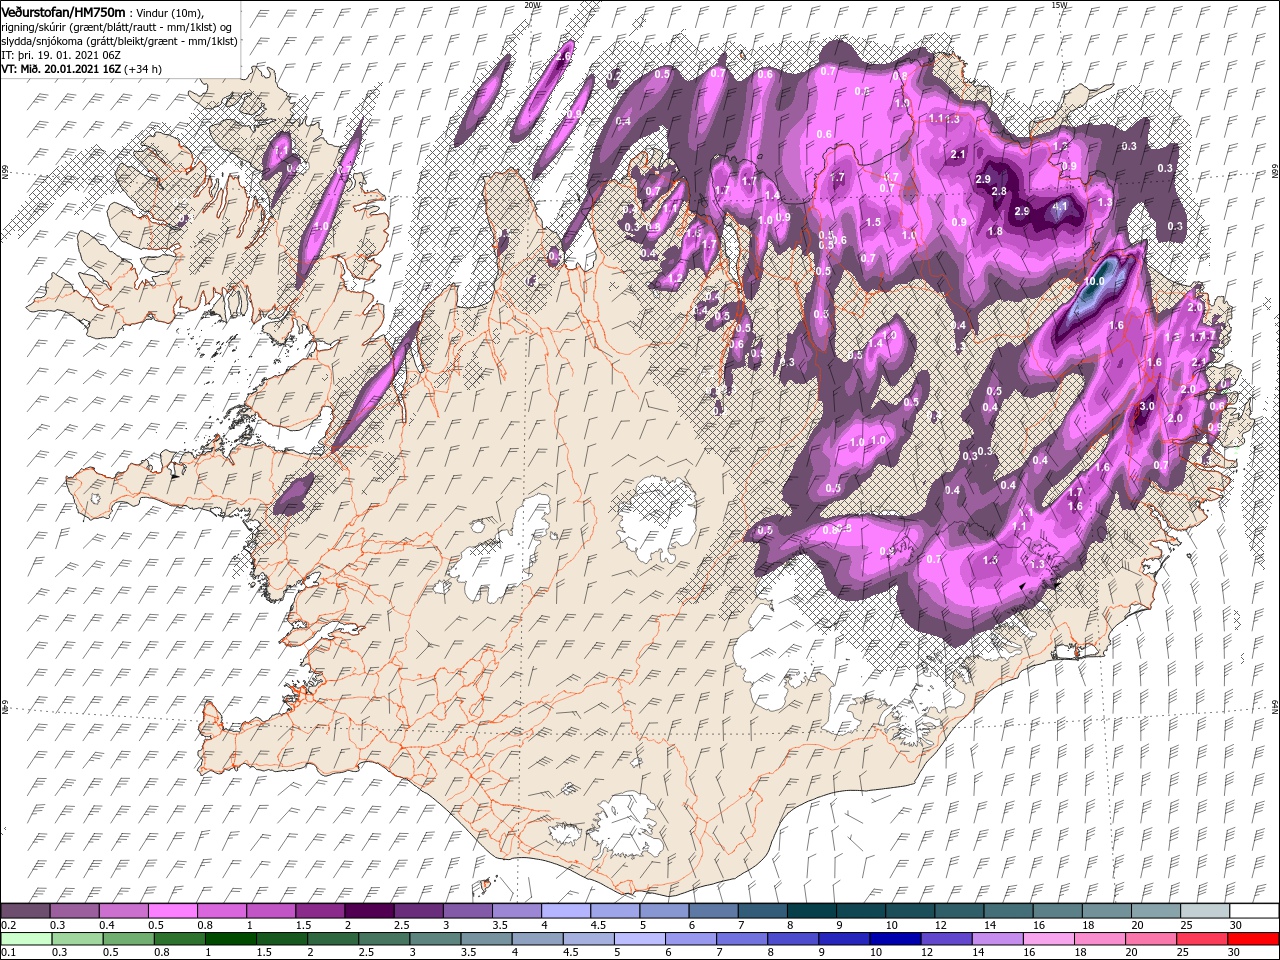Viewport: 1280px width, 960px height.
Task: Click pale green swatch between 0.1 and 0.3, lower legend
Action: 25,939
